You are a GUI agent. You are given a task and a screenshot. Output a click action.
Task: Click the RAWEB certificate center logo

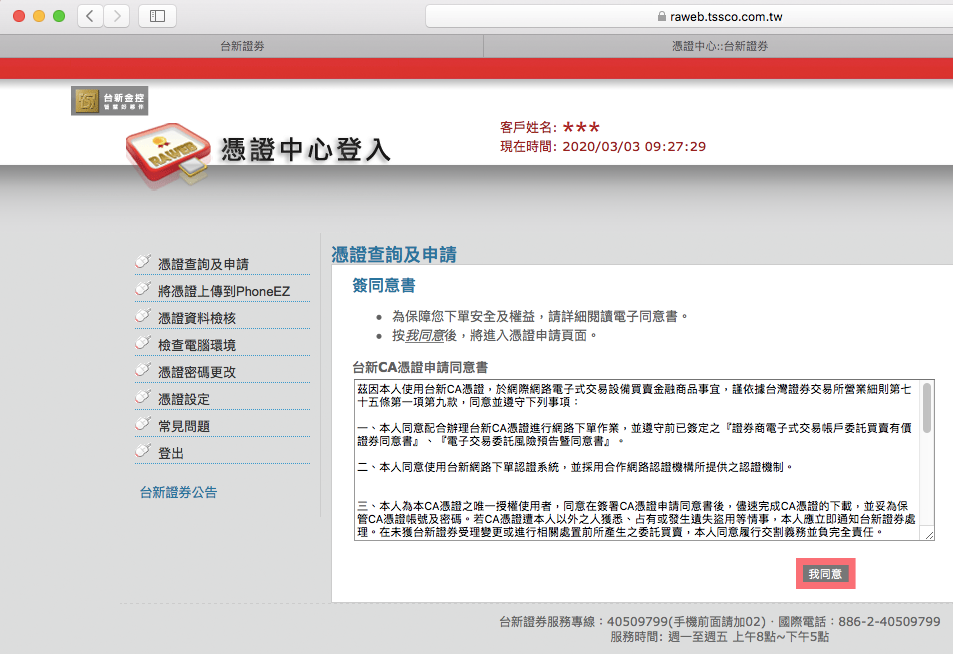tap(168, 156)
